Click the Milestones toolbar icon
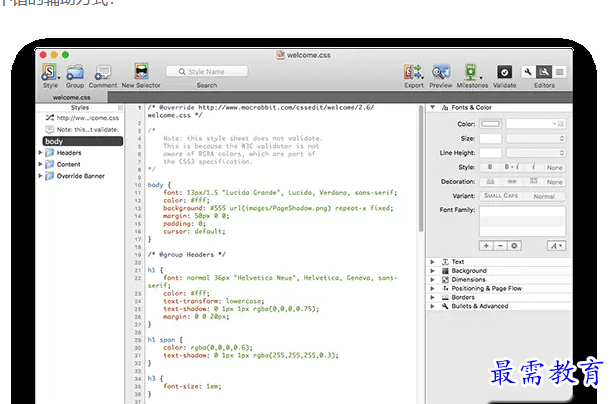Screen dimensions: 612x404 (471, 72)
